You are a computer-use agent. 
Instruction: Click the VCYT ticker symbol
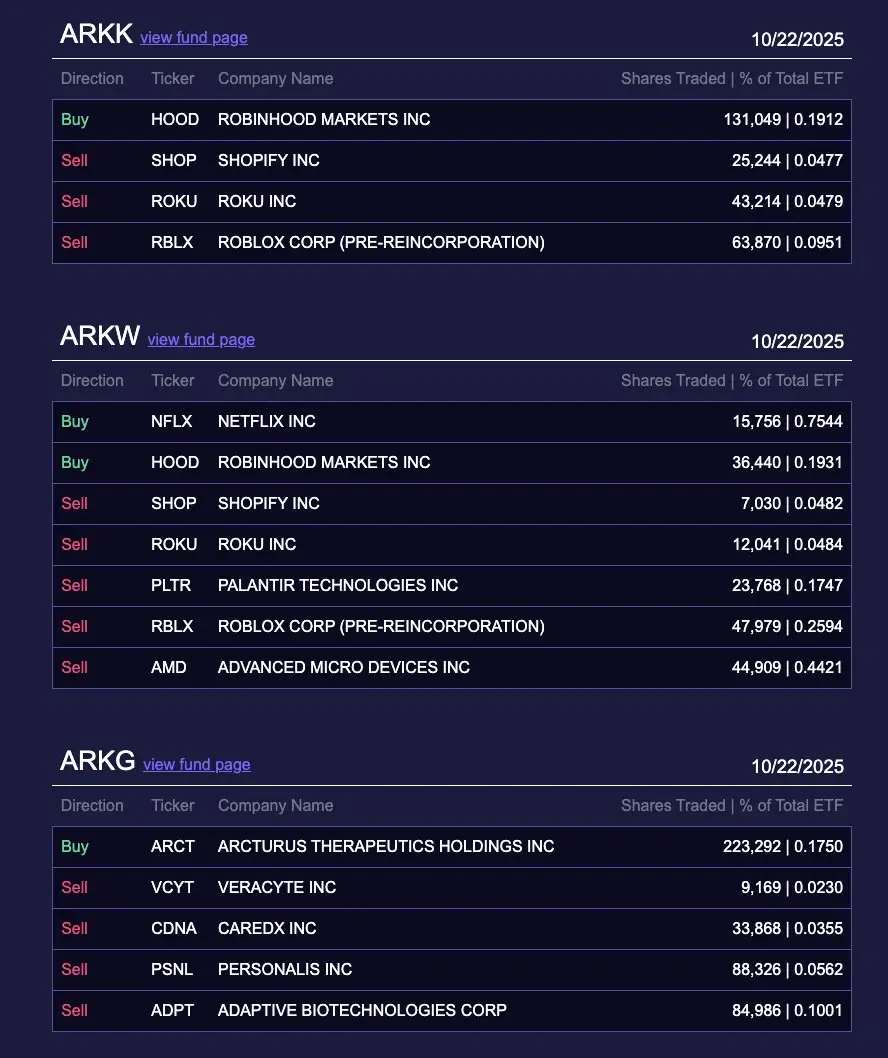tap(173, 888)
